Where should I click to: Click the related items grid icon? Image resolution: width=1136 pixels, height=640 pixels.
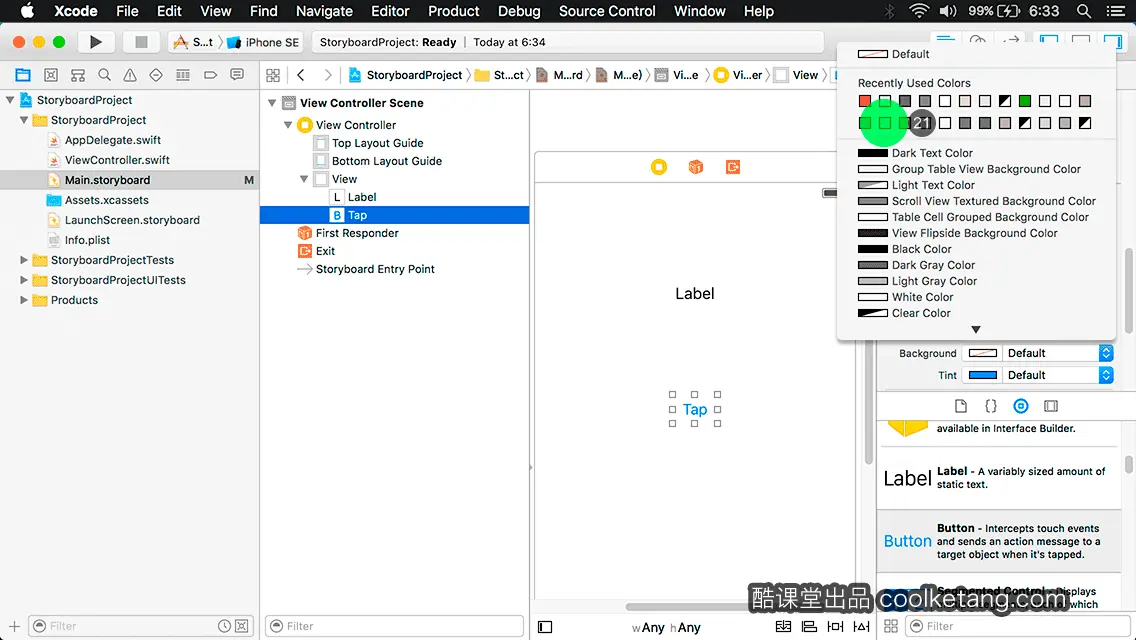273,75
